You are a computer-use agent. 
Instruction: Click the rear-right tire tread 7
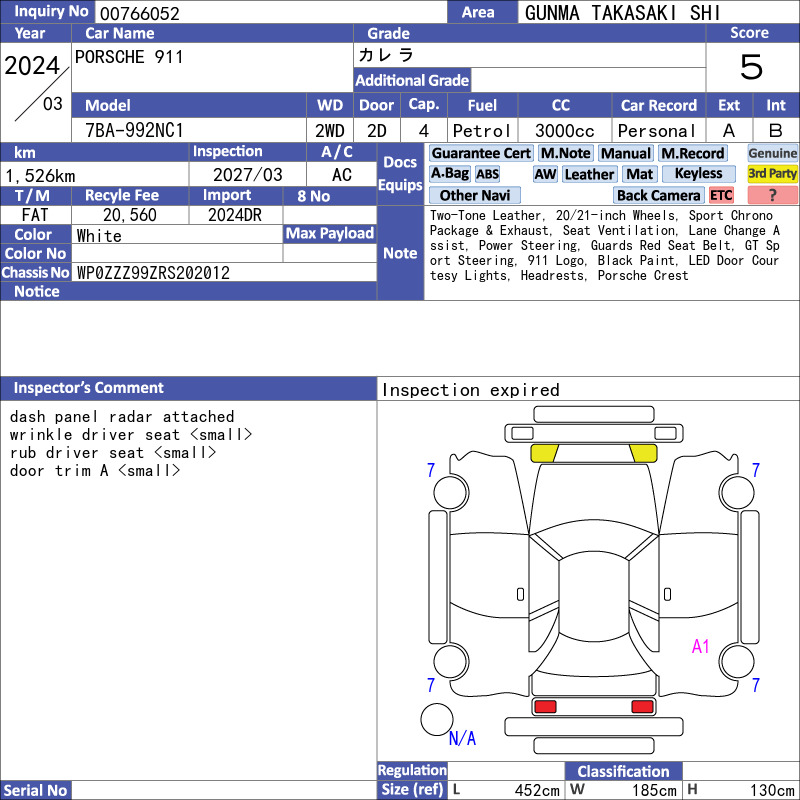(x=756, y=685)
